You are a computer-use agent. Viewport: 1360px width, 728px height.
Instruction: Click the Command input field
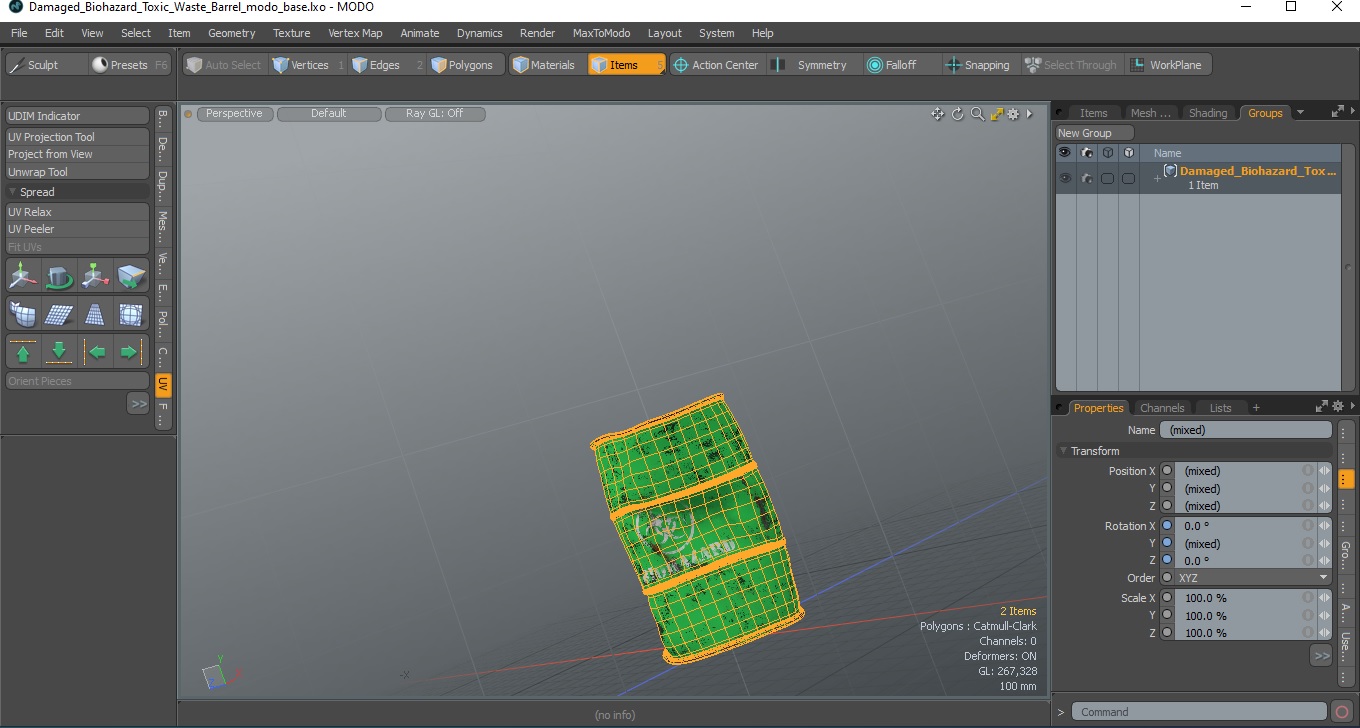pyautogui.click(x=1201, y=712)
